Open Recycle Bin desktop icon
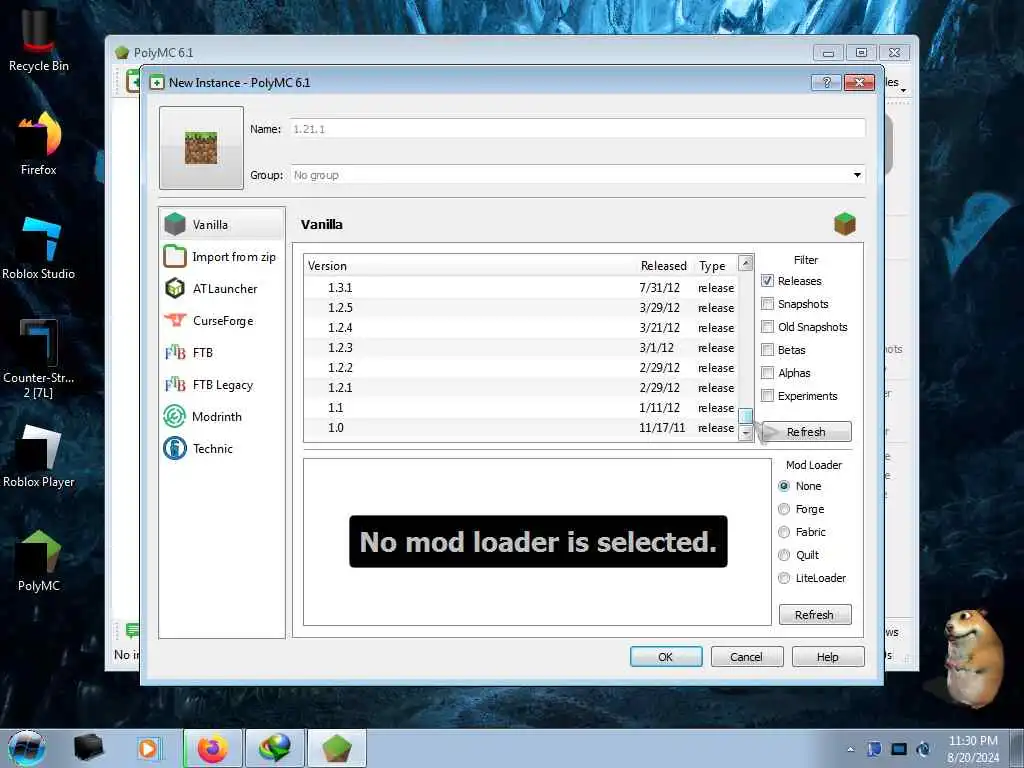The width and height of the screenshot is (1024, 768). (39, 39)
